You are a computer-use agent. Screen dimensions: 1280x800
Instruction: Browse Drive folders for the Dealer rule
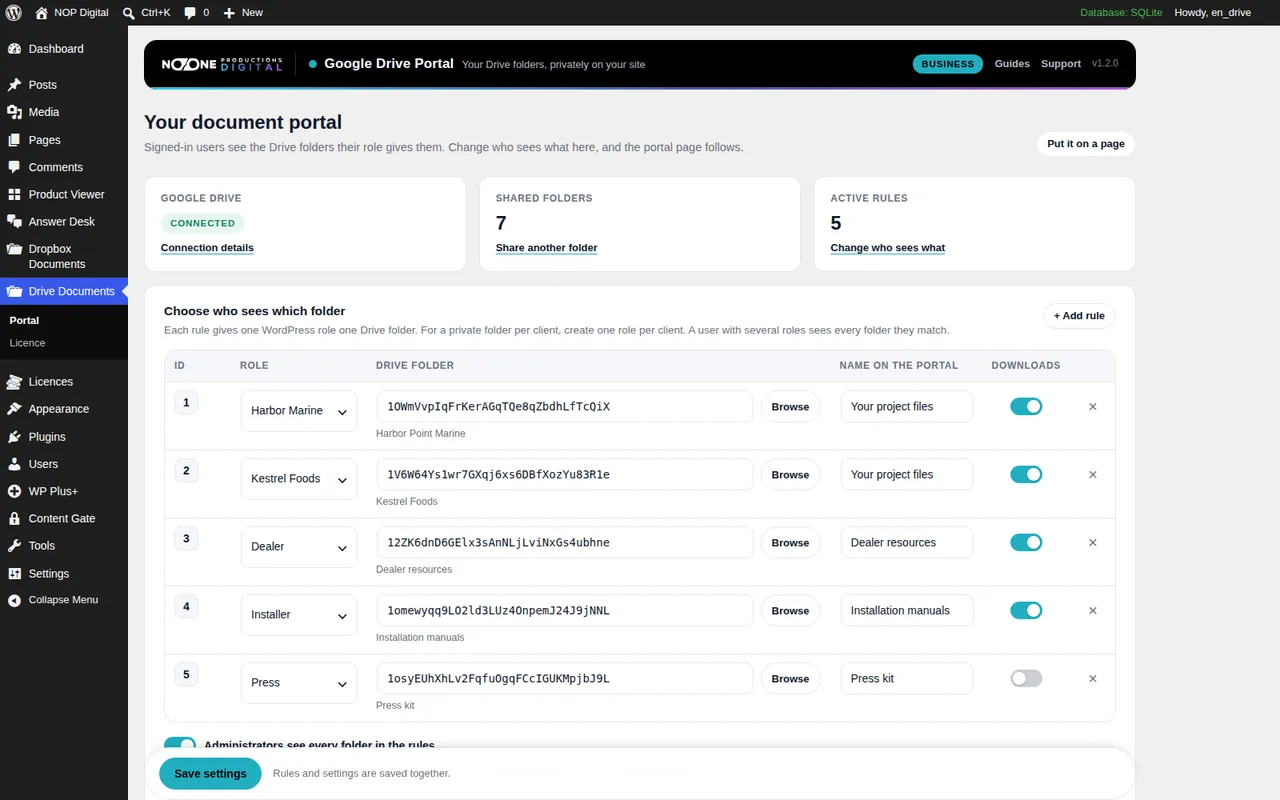pyautogui.click(x=790, y=543)
